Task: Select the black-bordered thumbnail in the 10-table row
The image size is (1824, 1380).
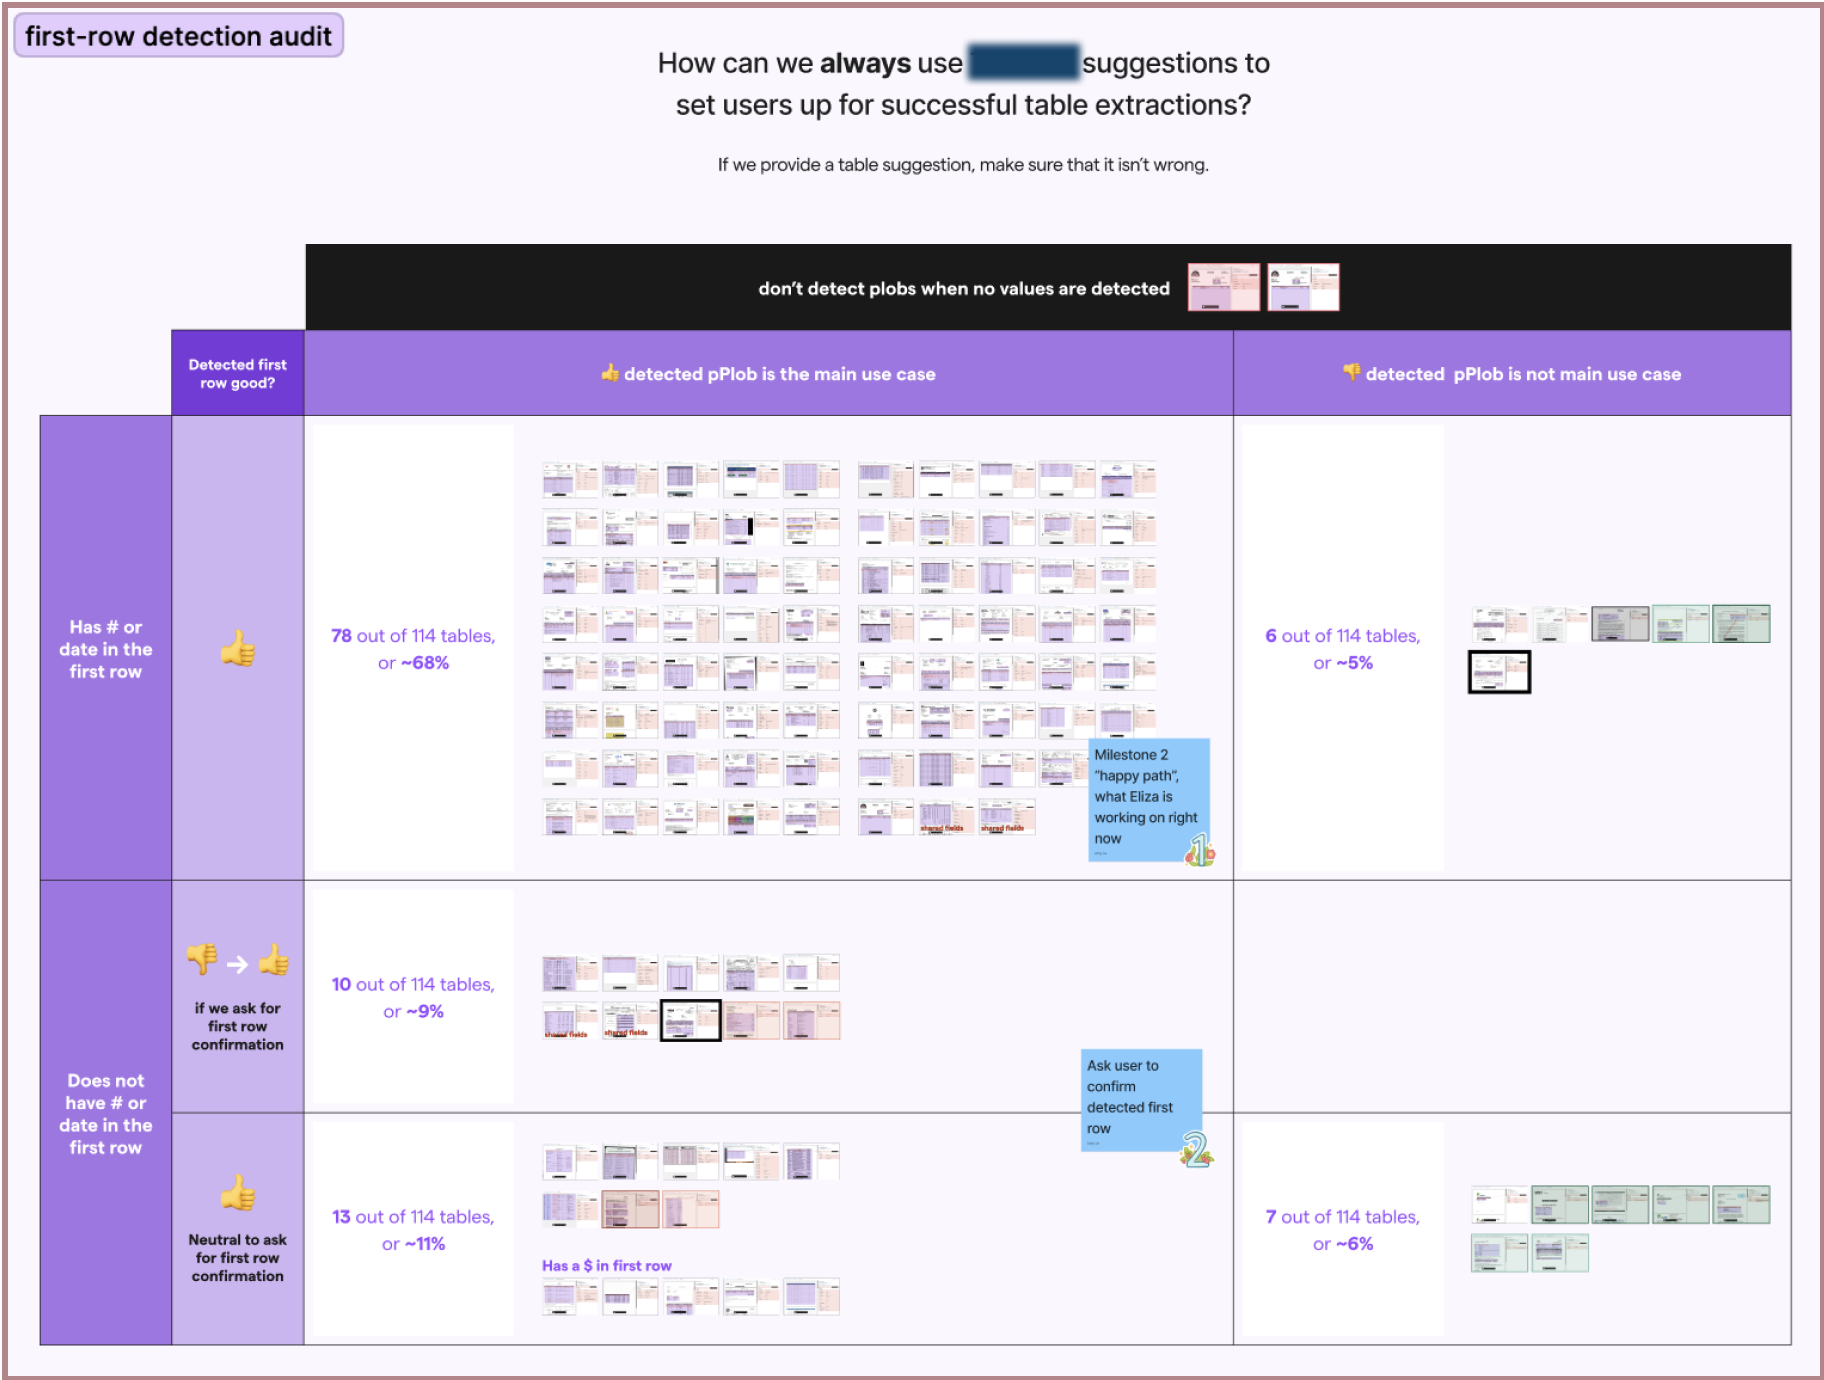Action: point(692,1019)
